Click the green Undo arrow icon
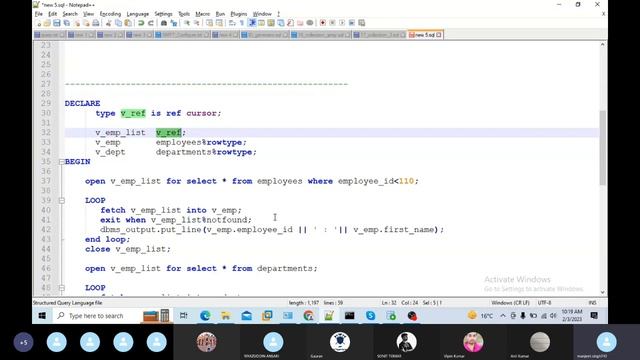Viewport: 640px width, 360px height. click(141, 23)
